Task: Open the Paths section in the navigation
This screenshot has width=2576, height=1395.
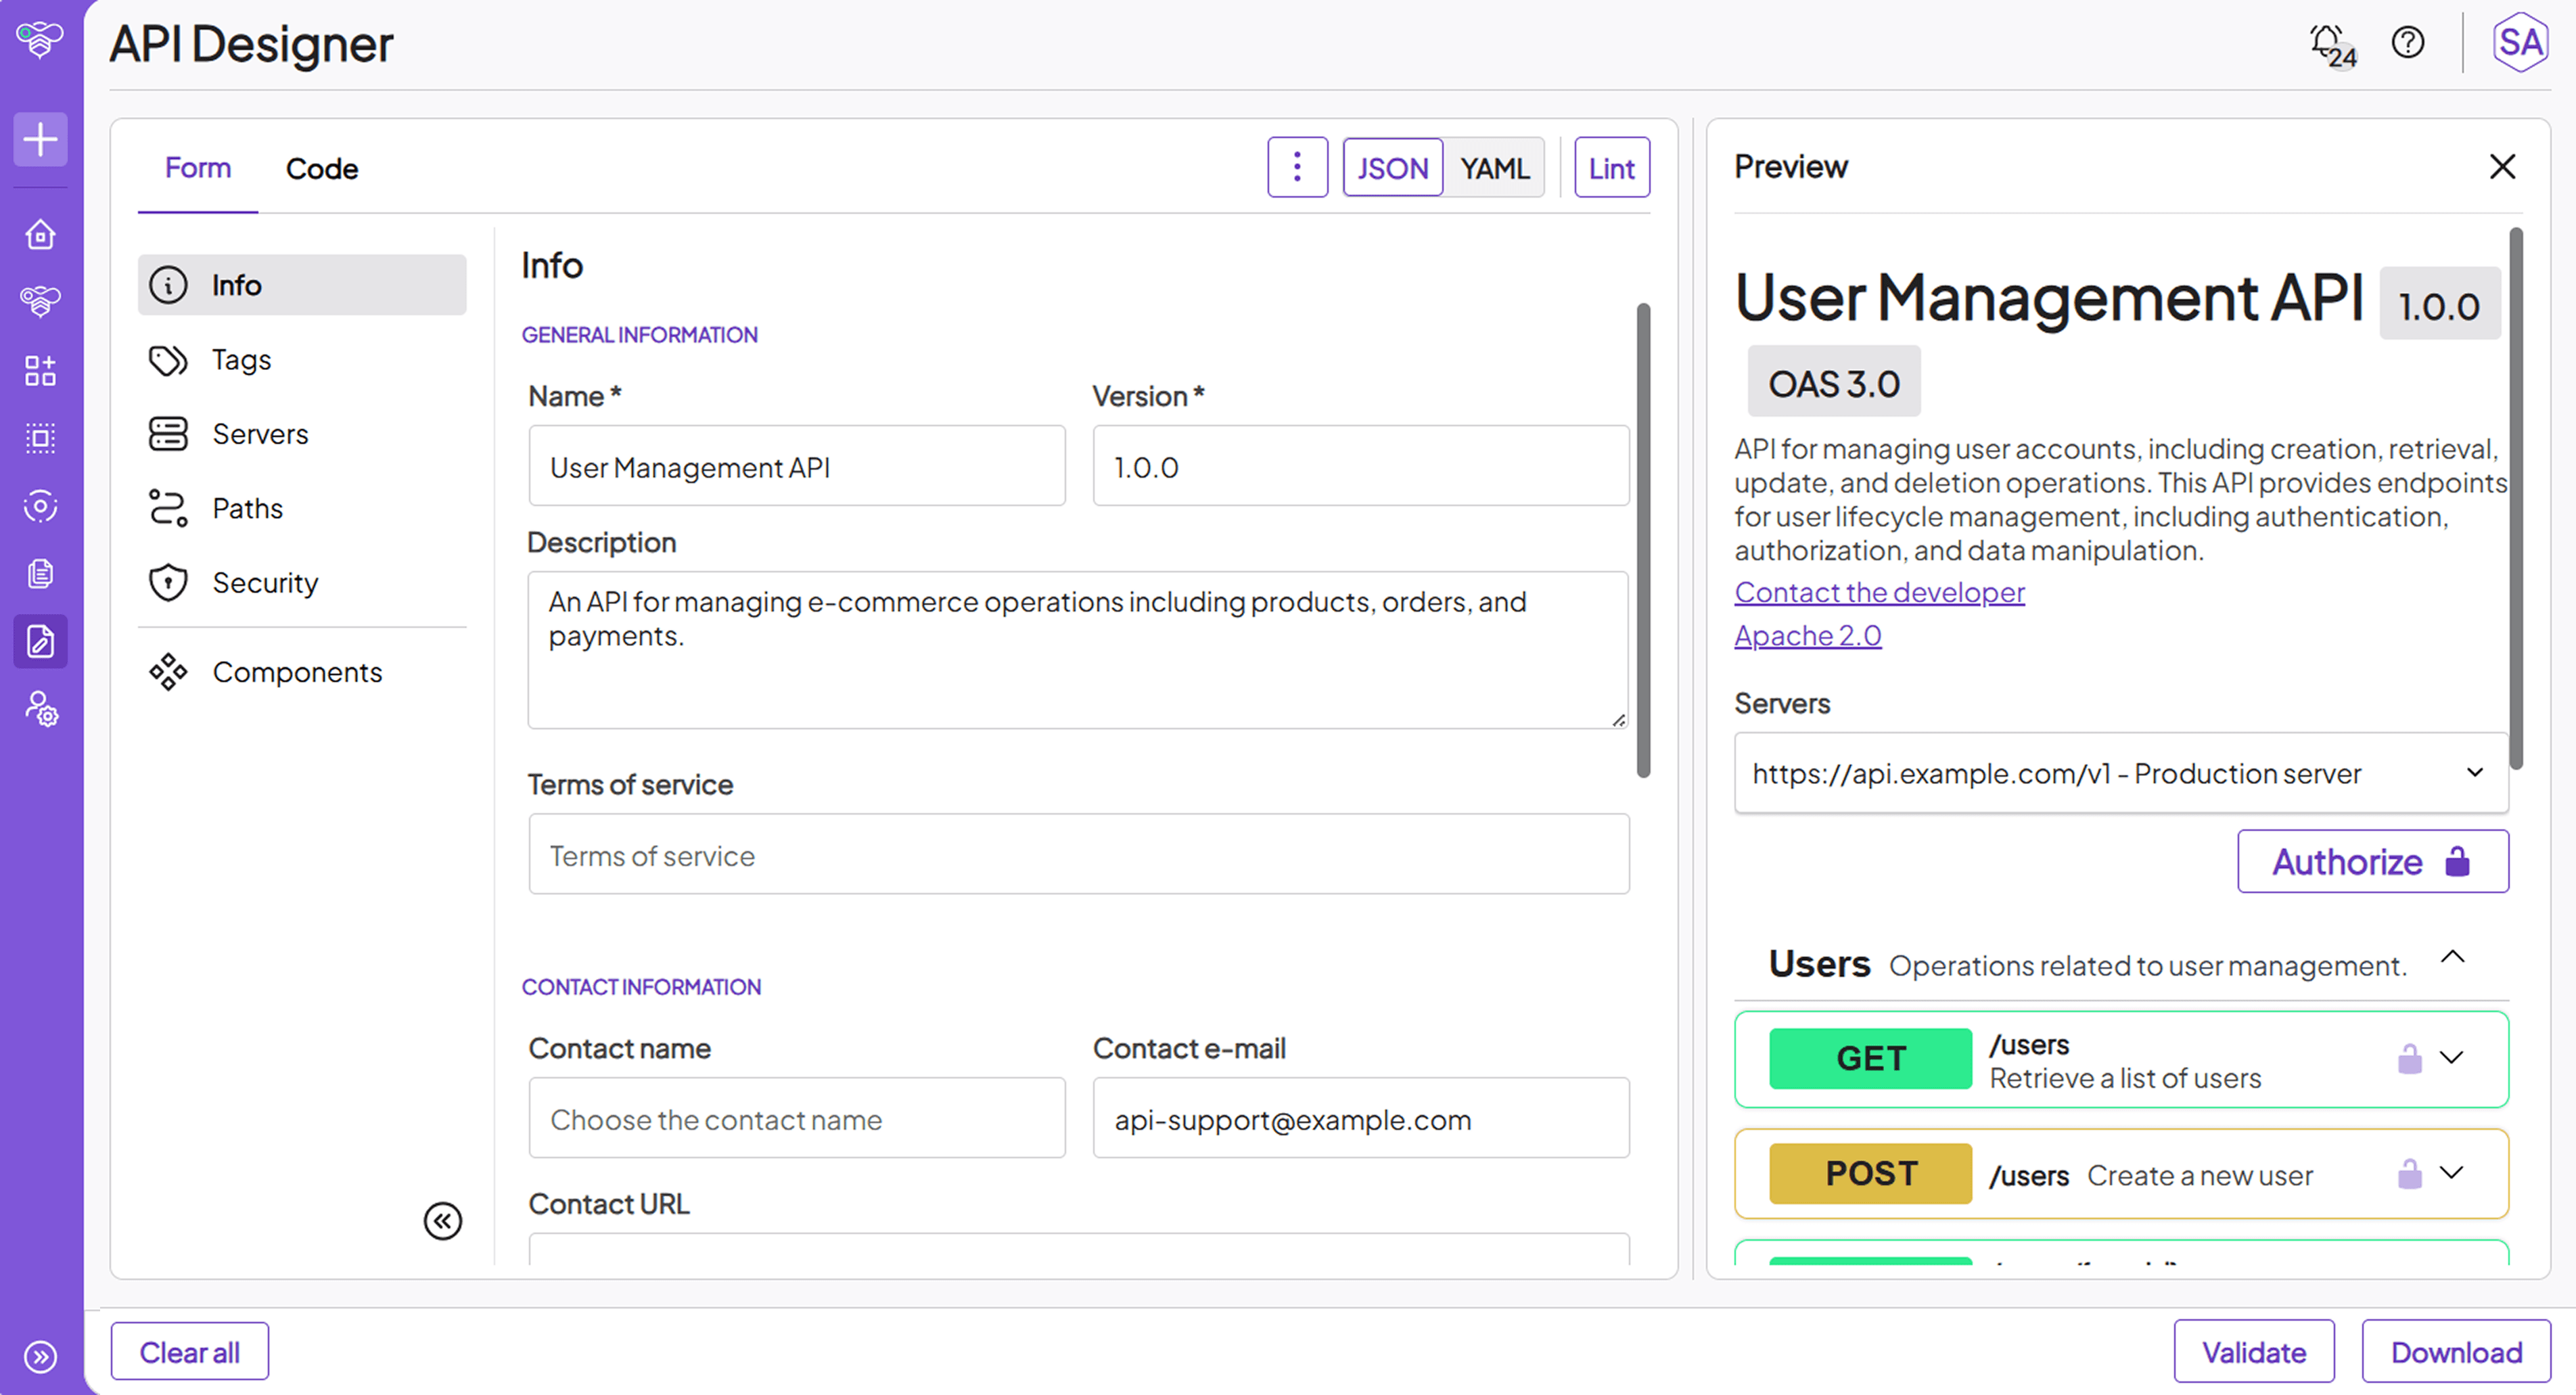Action: pyautogui.click(x=247, y=508)
